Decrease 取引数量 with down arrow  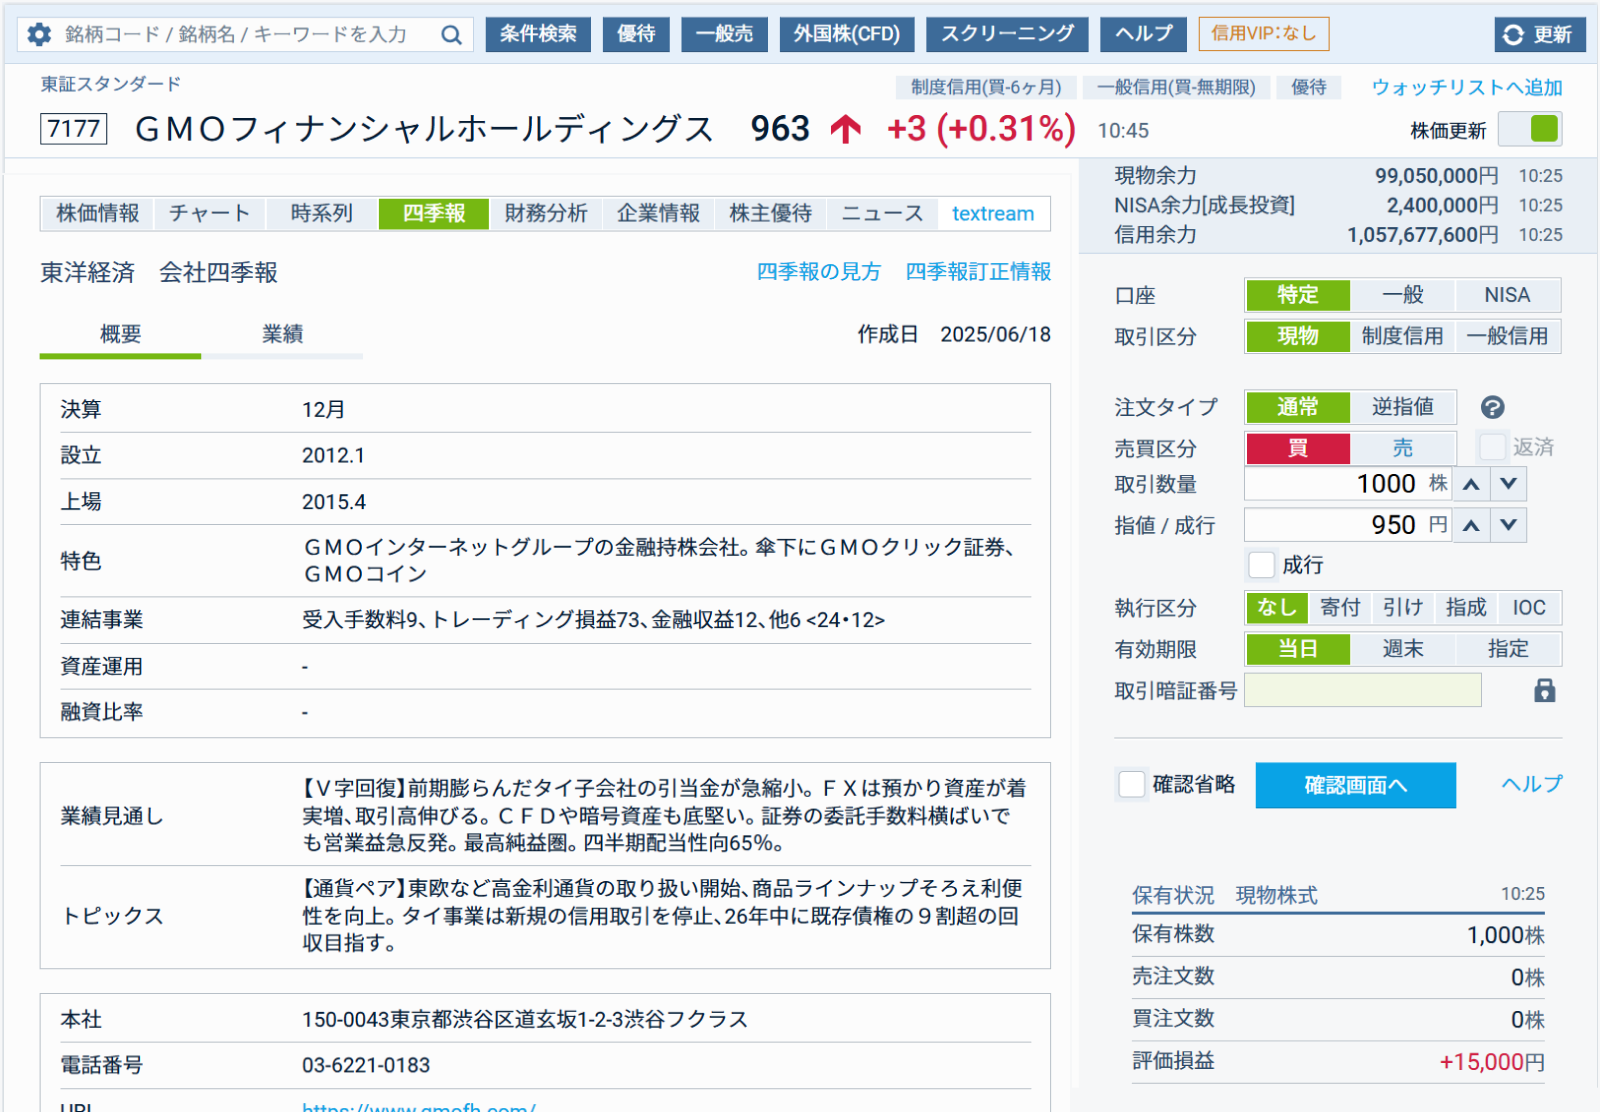click(x=1508, y=484)
